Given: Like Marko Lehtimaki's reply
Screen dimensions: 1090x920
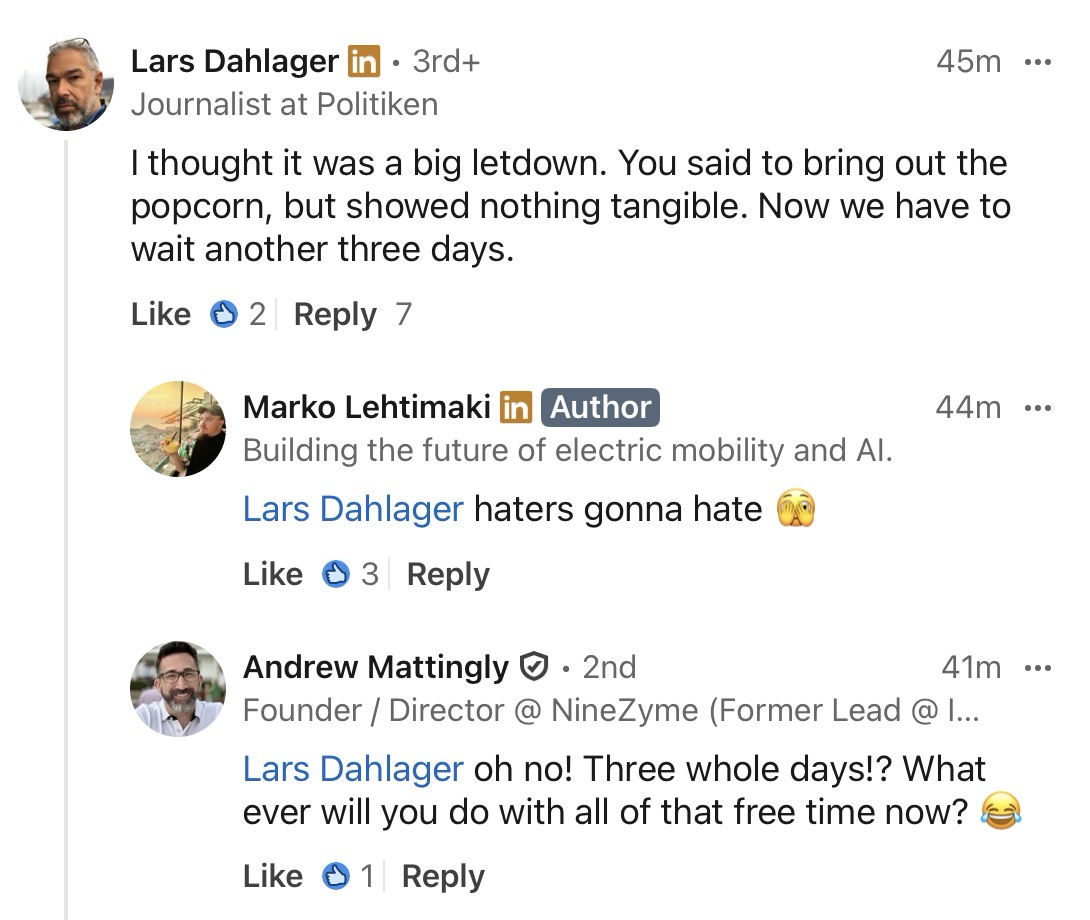Looking at the screenshot, I should [272, 575].
